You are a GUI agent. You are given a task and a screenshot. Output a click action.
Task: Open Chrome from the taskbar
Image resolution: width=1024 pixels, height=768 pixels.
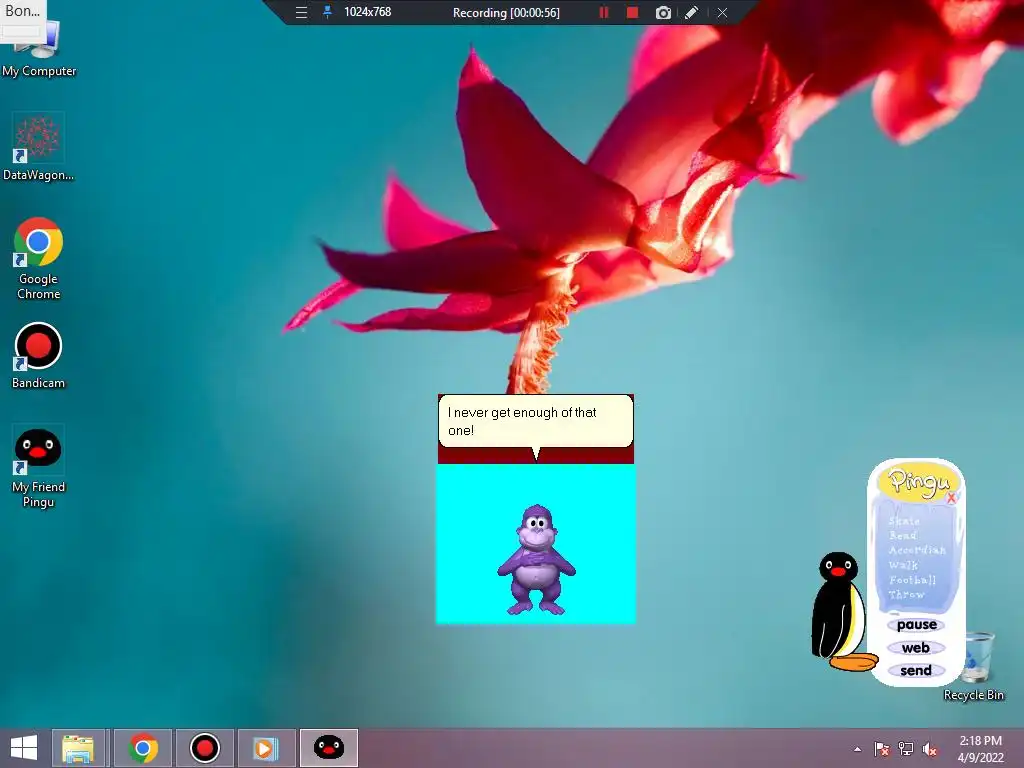143,748
